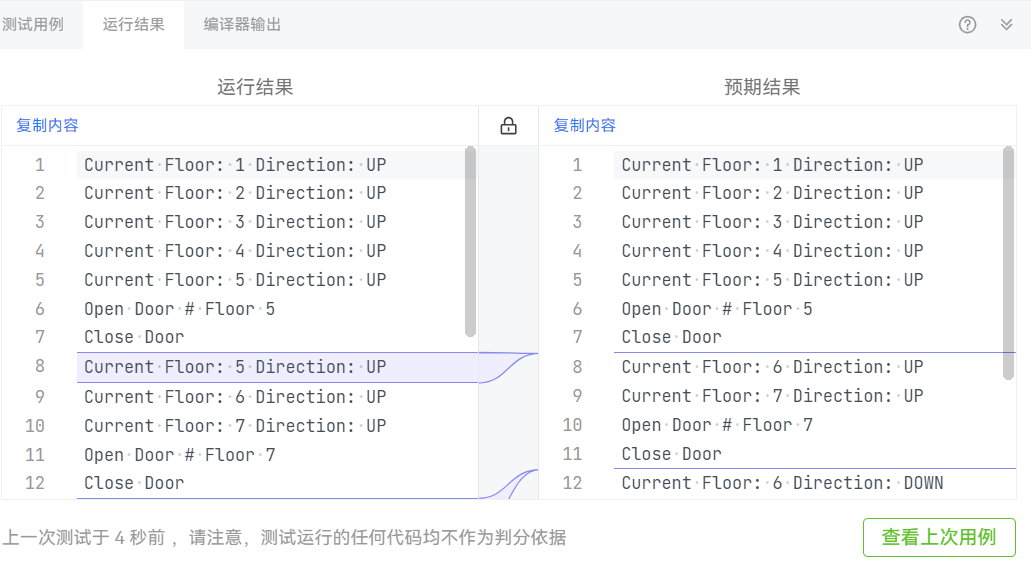The width and height of the screenshot is (1031, 567).
Task: Collapse the results panel with double chevron
Action: coord(1006,25)
